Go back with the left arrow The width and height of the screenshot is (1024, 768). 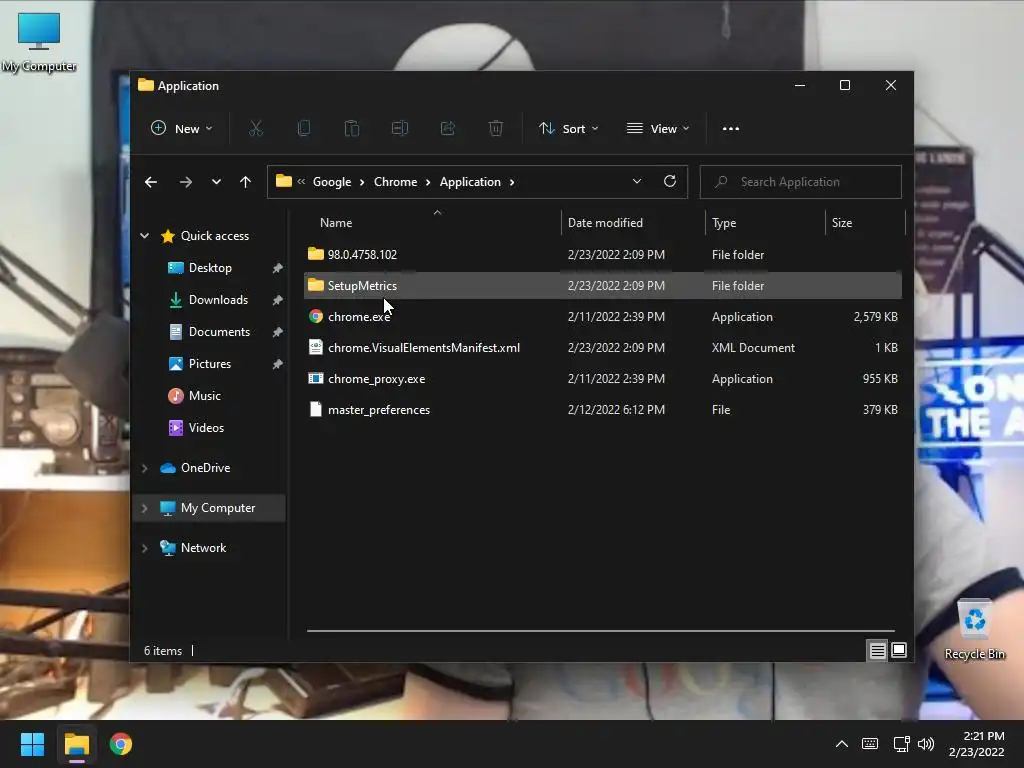click(151, 182)
